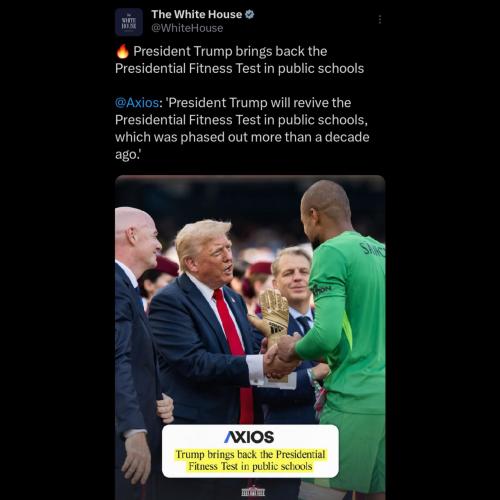
Task: Click the fire emoji in the post
Action: click(122, 51)
